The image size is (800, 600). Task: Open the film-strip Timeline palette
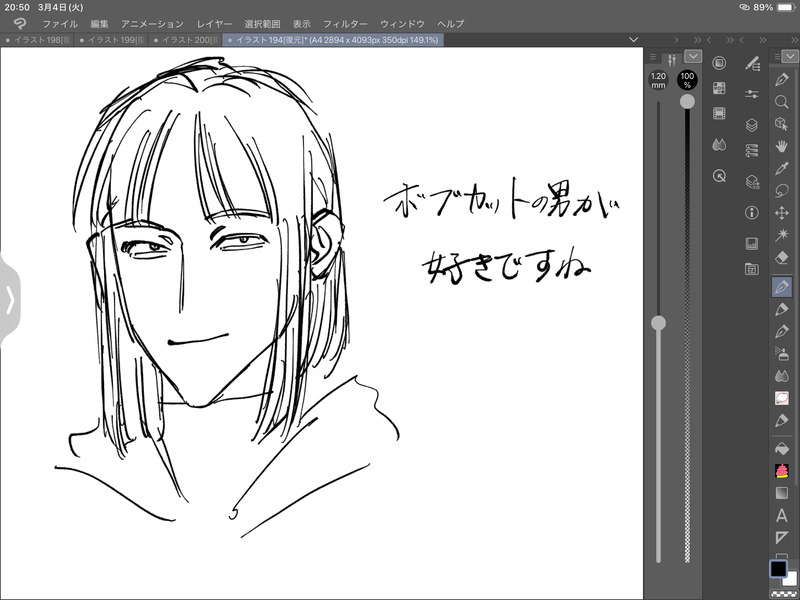point(719,113)
